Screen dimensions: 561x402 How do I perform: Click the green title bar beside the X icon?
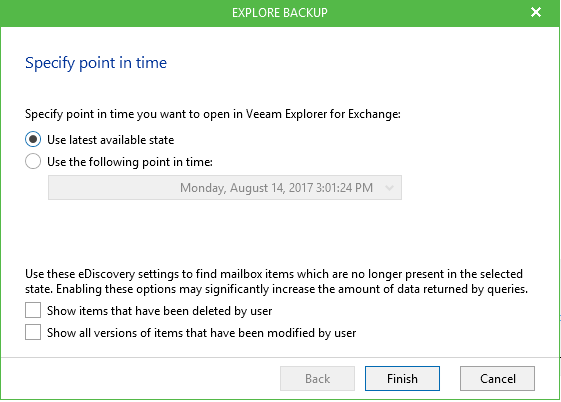click(429, 13)
